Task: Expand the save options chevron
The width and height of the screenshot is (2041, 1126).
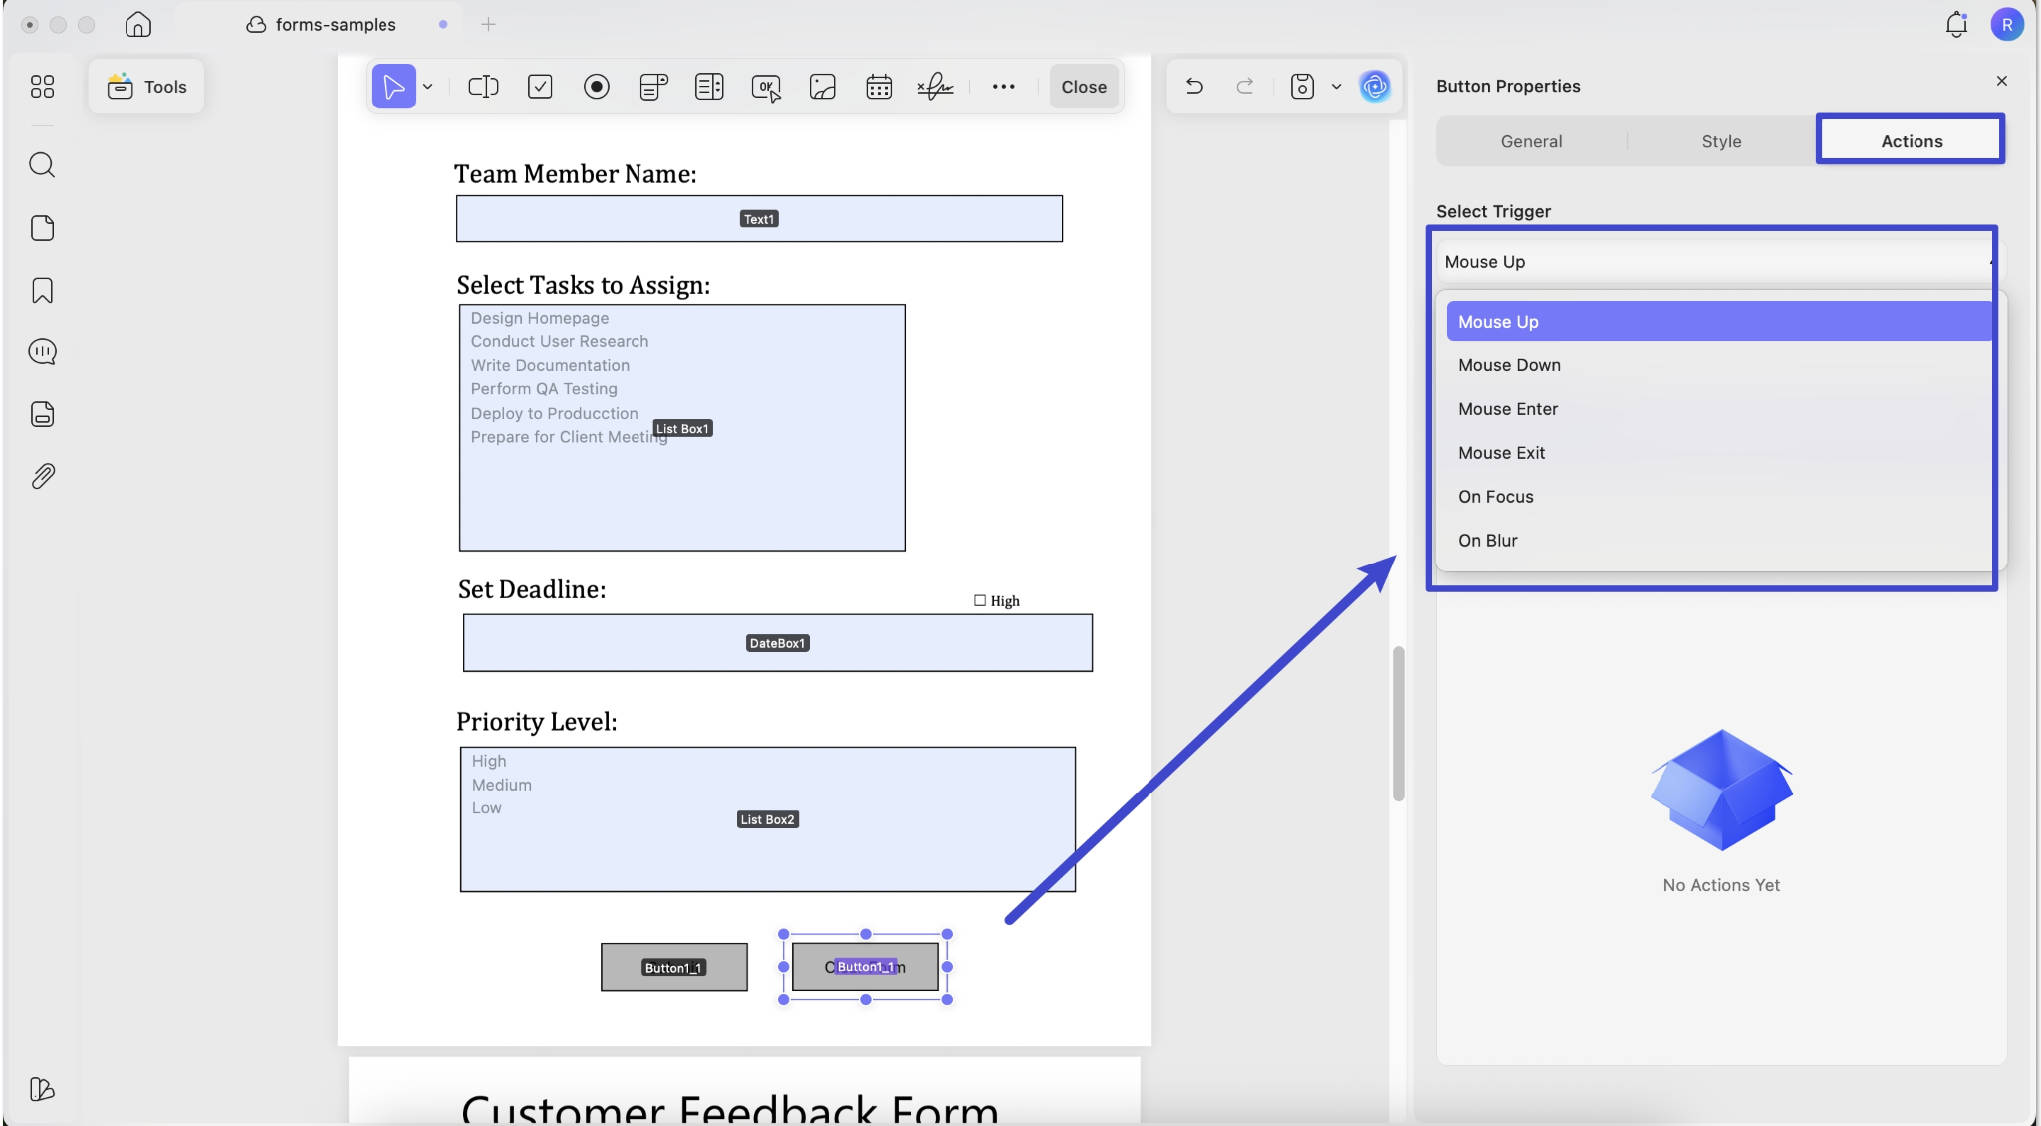Action: coord(1336,87)
